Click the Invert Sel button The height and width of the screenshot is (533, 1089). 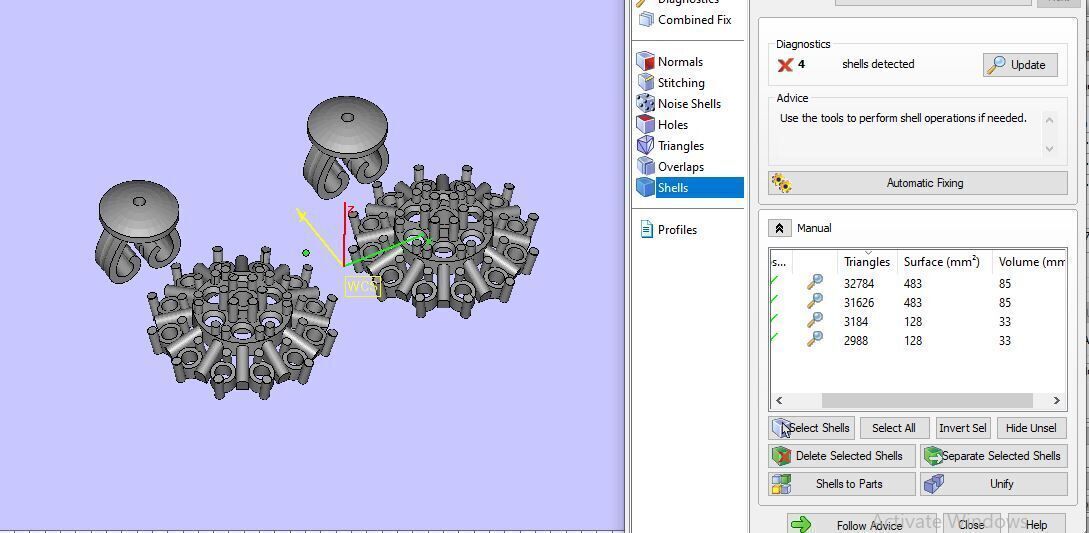(x=963, y=428)
